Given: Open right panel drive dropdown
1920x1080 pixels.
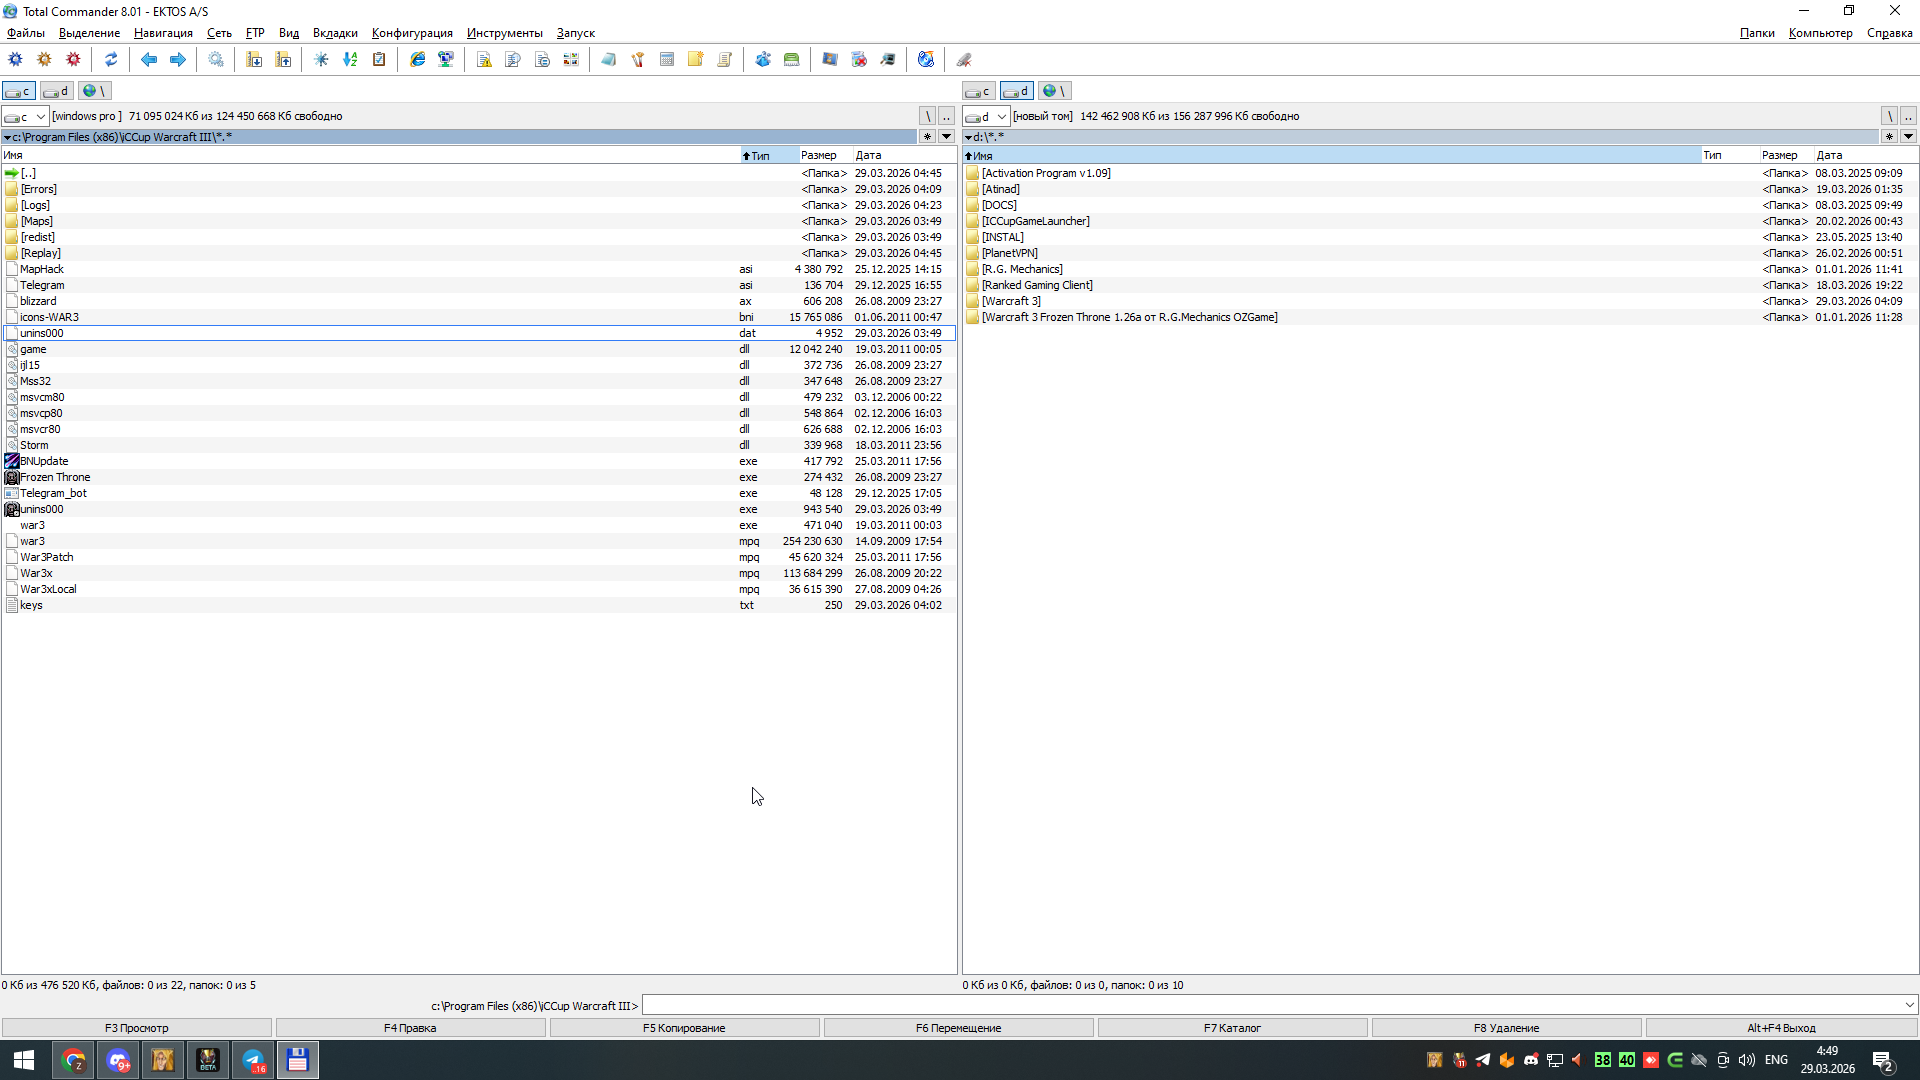Looking at the screenshot, I should (1002, 117).
